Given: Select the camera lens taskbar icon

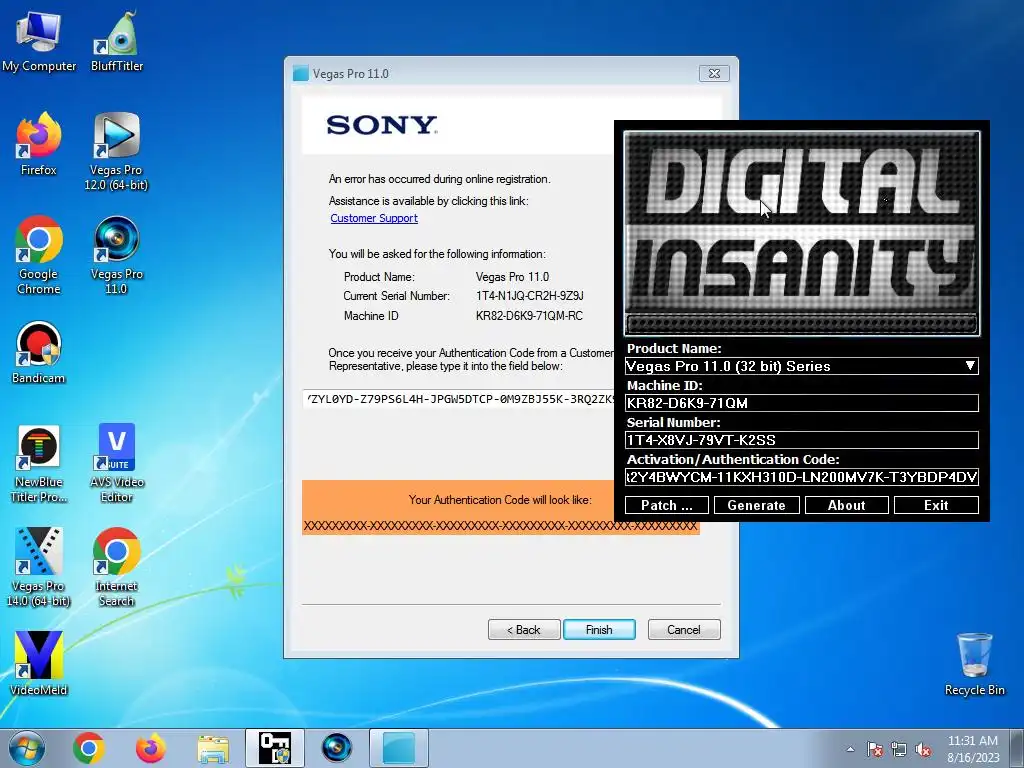Looking at the screenshot, I should (337, 748).
